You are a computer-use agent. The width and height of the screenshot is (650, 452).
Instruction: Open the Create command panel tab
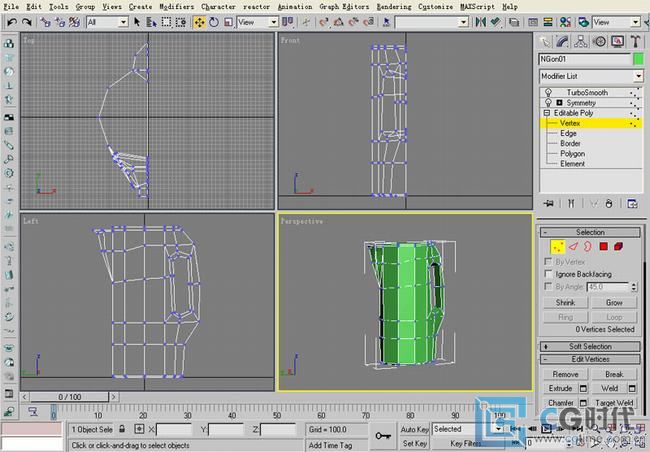click(x=545, y=41)
